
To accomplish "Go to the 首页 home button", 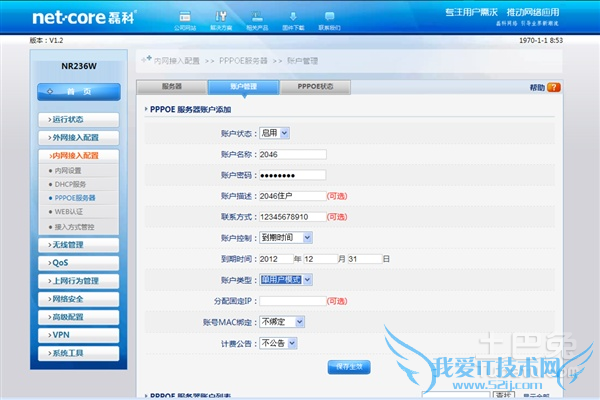I will coord(79,92).
